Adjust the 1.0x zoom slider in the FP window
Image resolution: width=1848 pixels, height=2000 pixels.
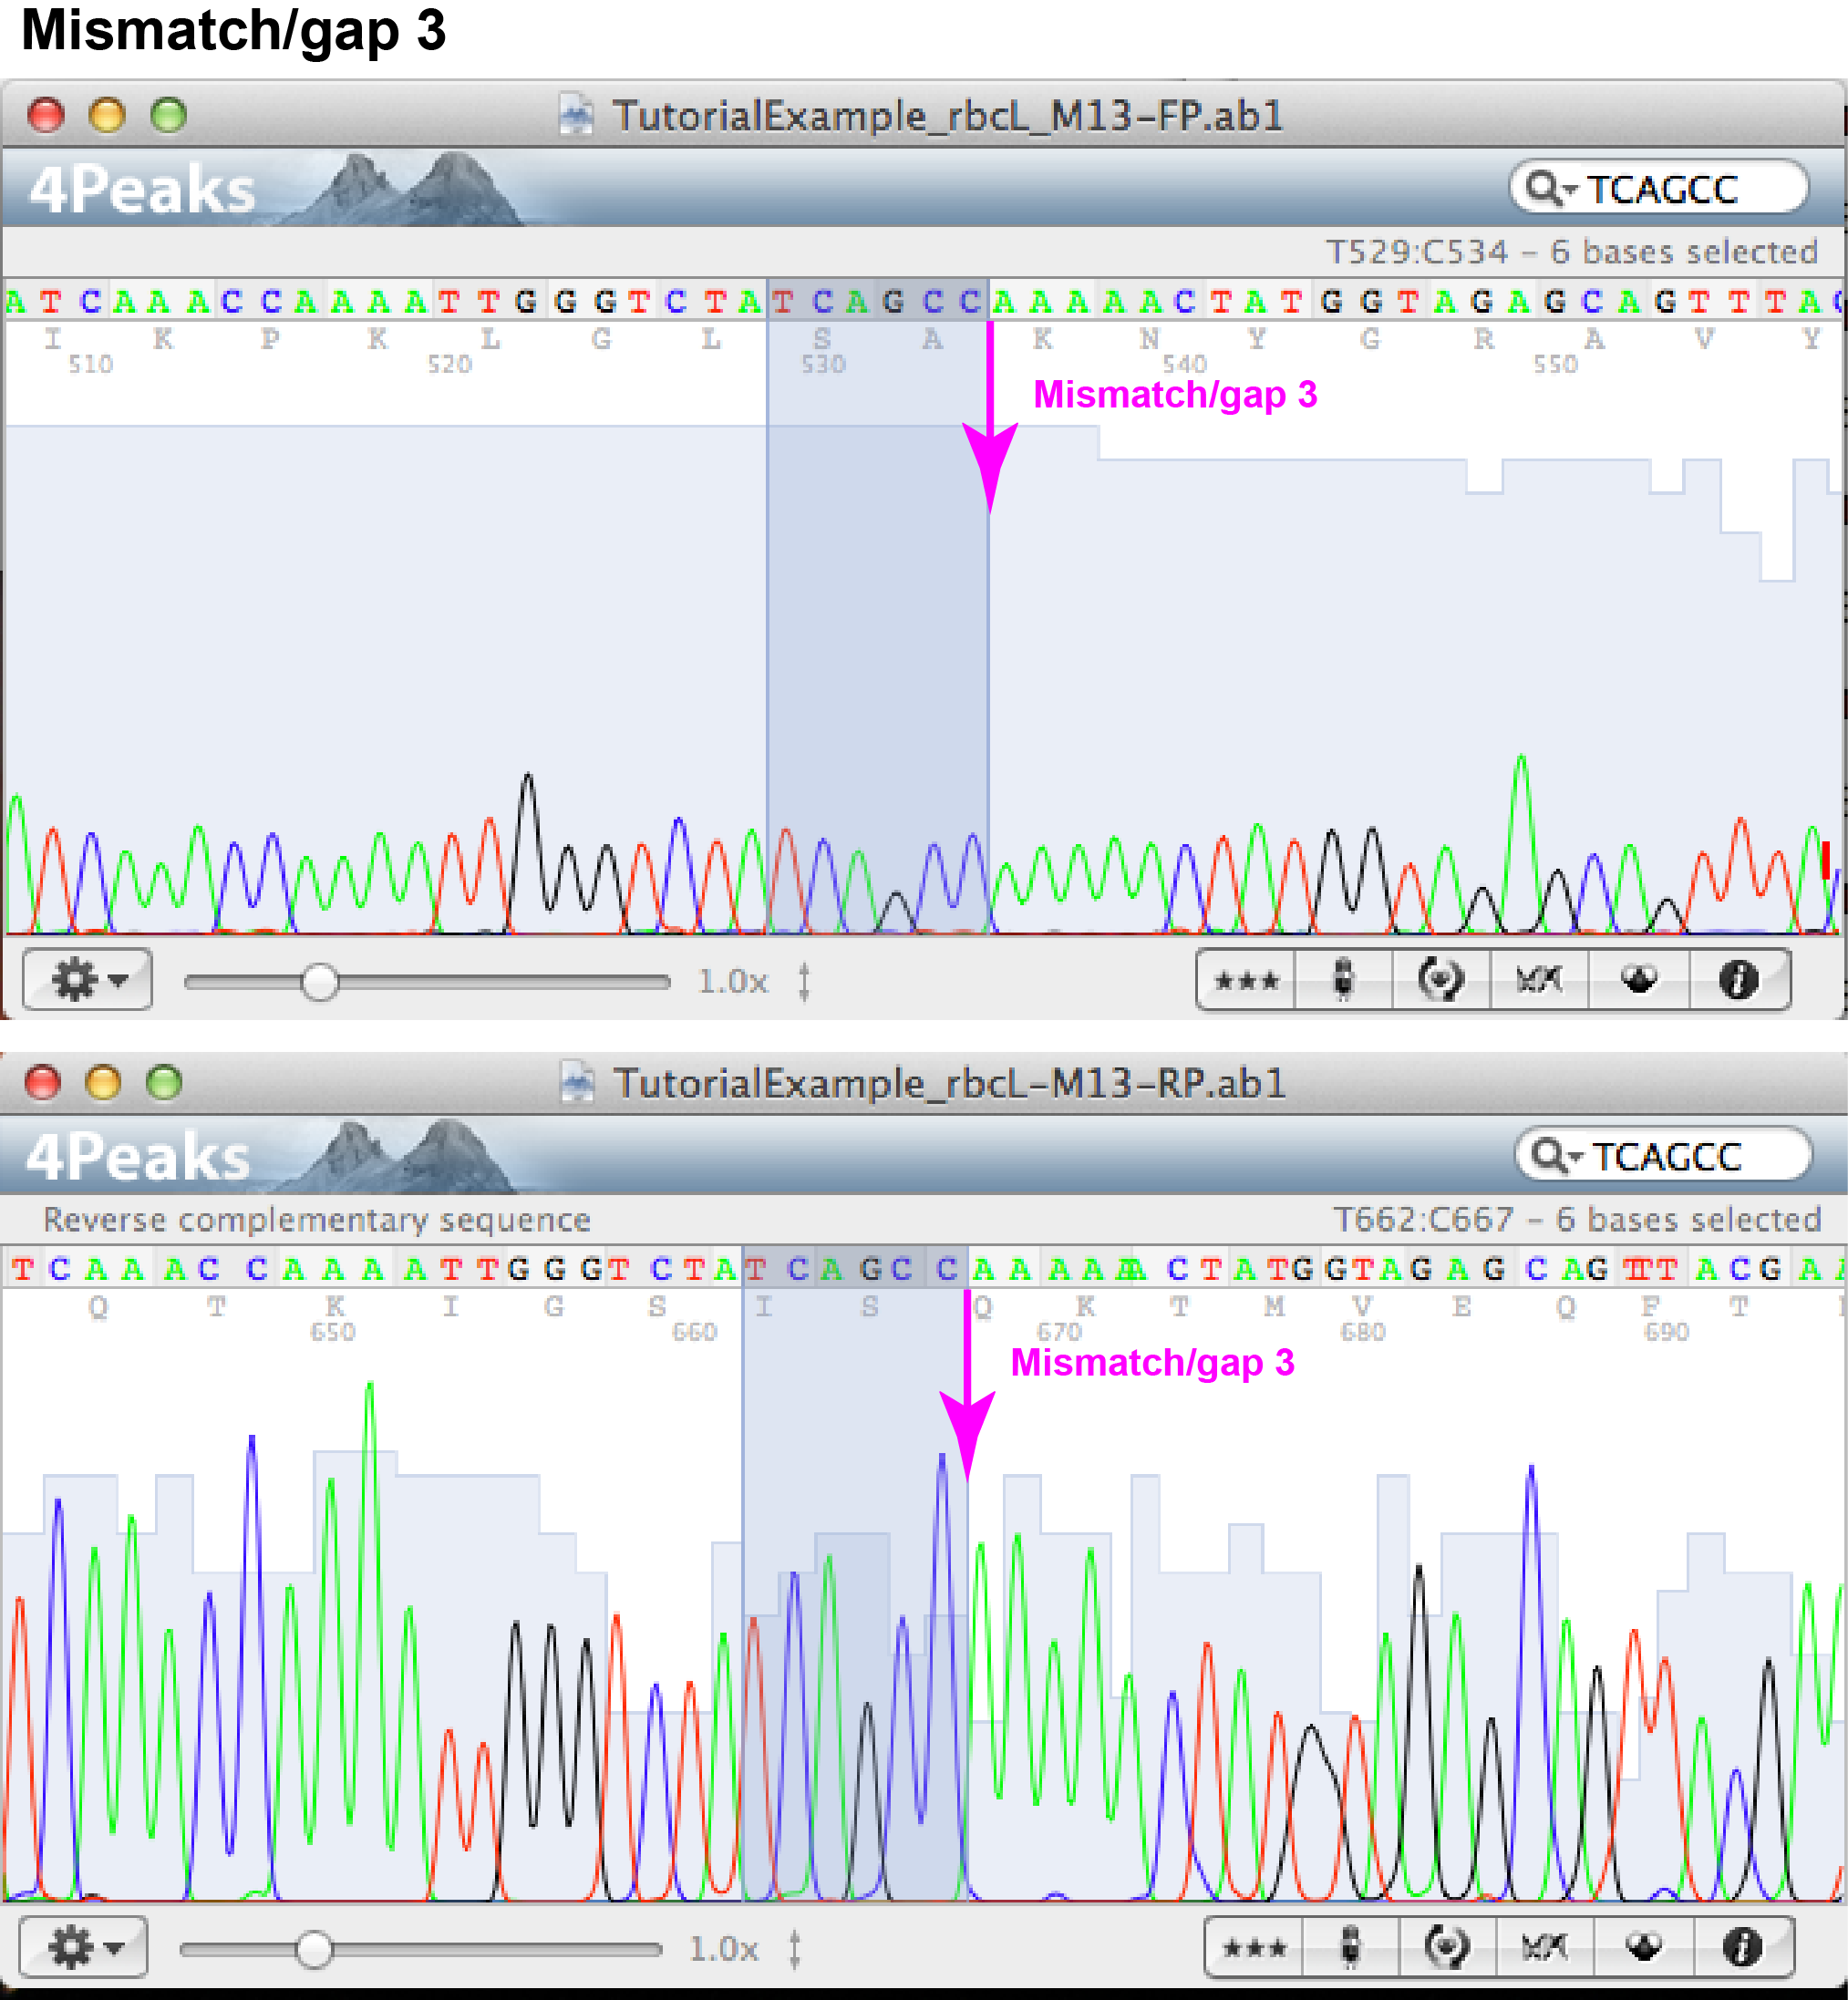[320, 982]
